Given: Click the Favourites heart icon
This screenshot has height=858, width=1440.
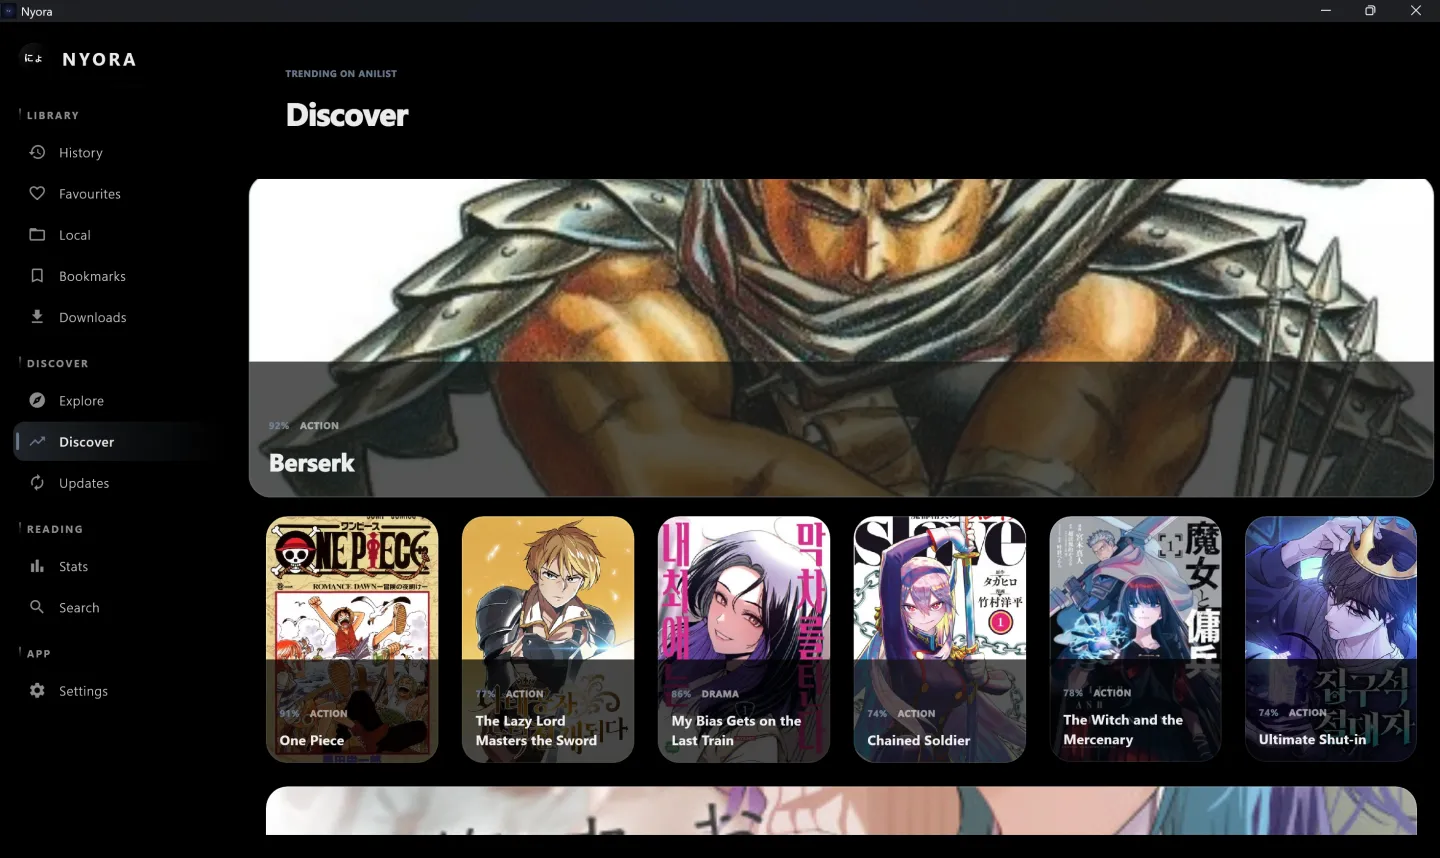Looking at the screenshot, I should click(x=37, y=193).
